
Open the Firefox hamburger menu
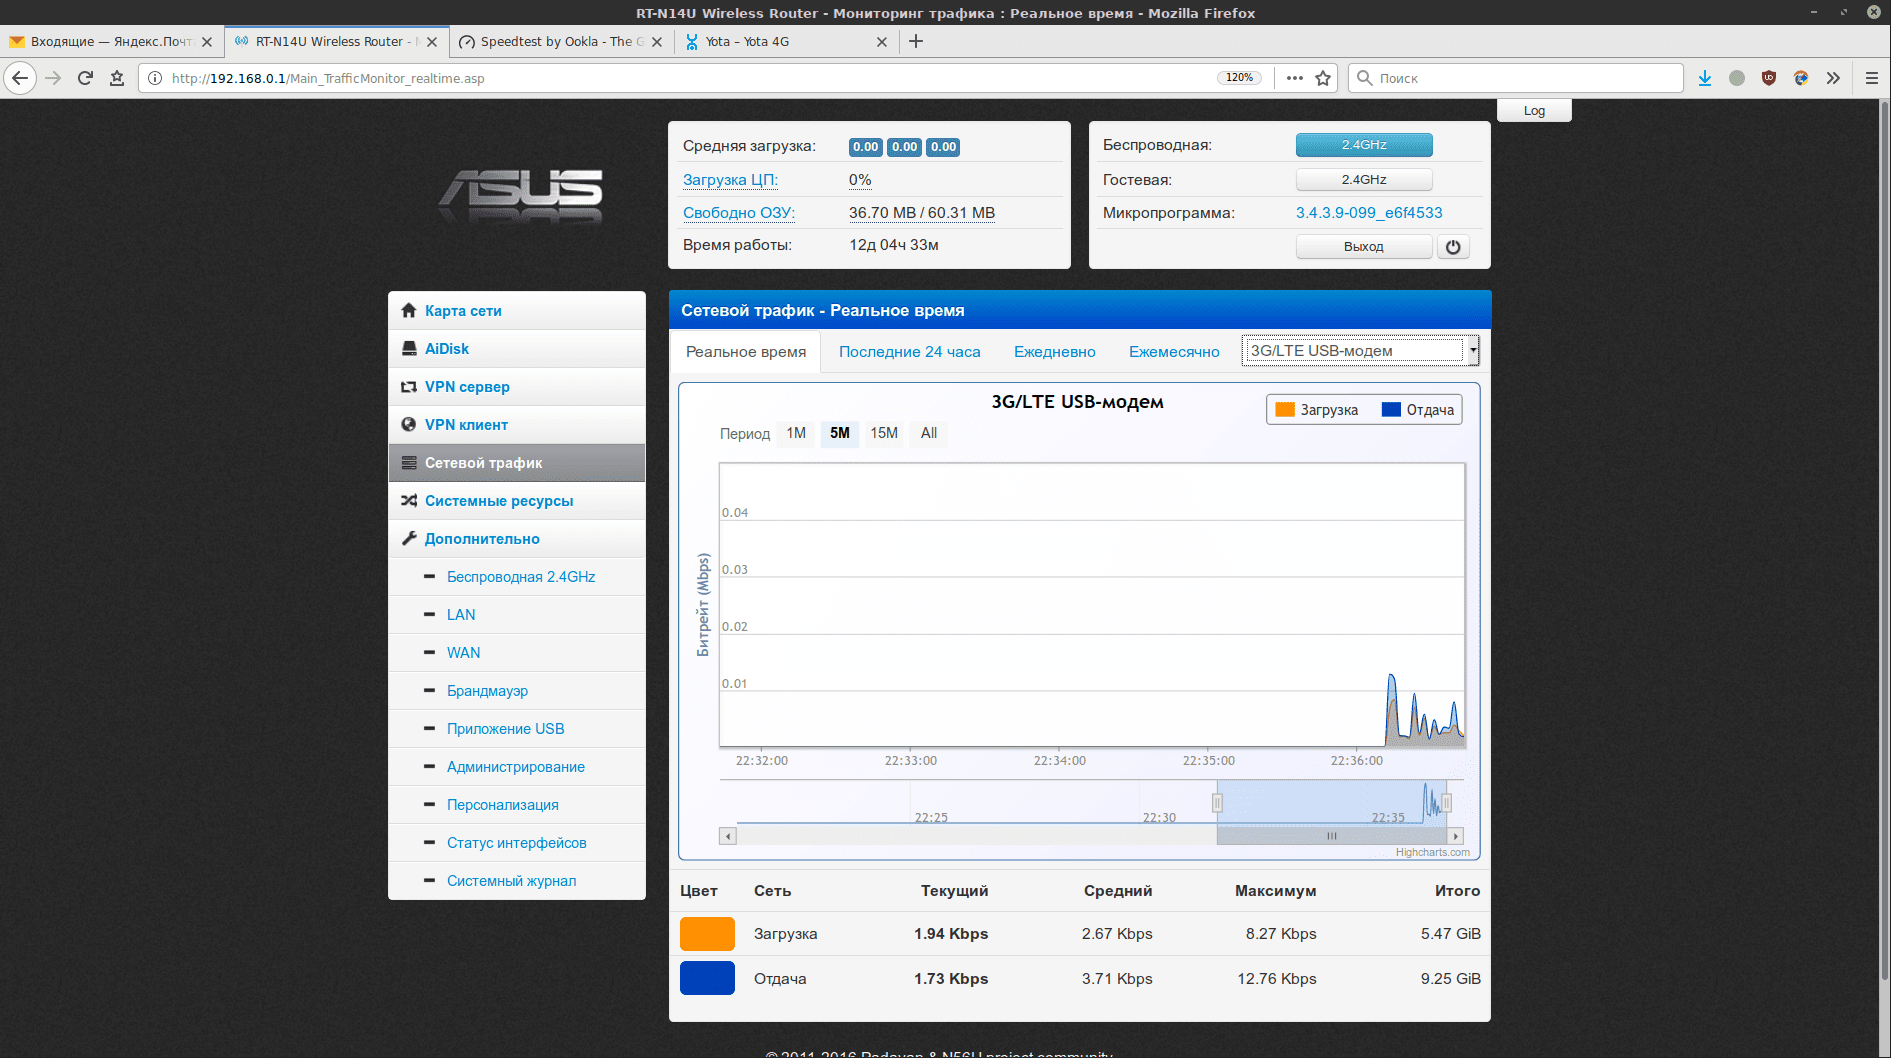click(x=1871, y=78)
